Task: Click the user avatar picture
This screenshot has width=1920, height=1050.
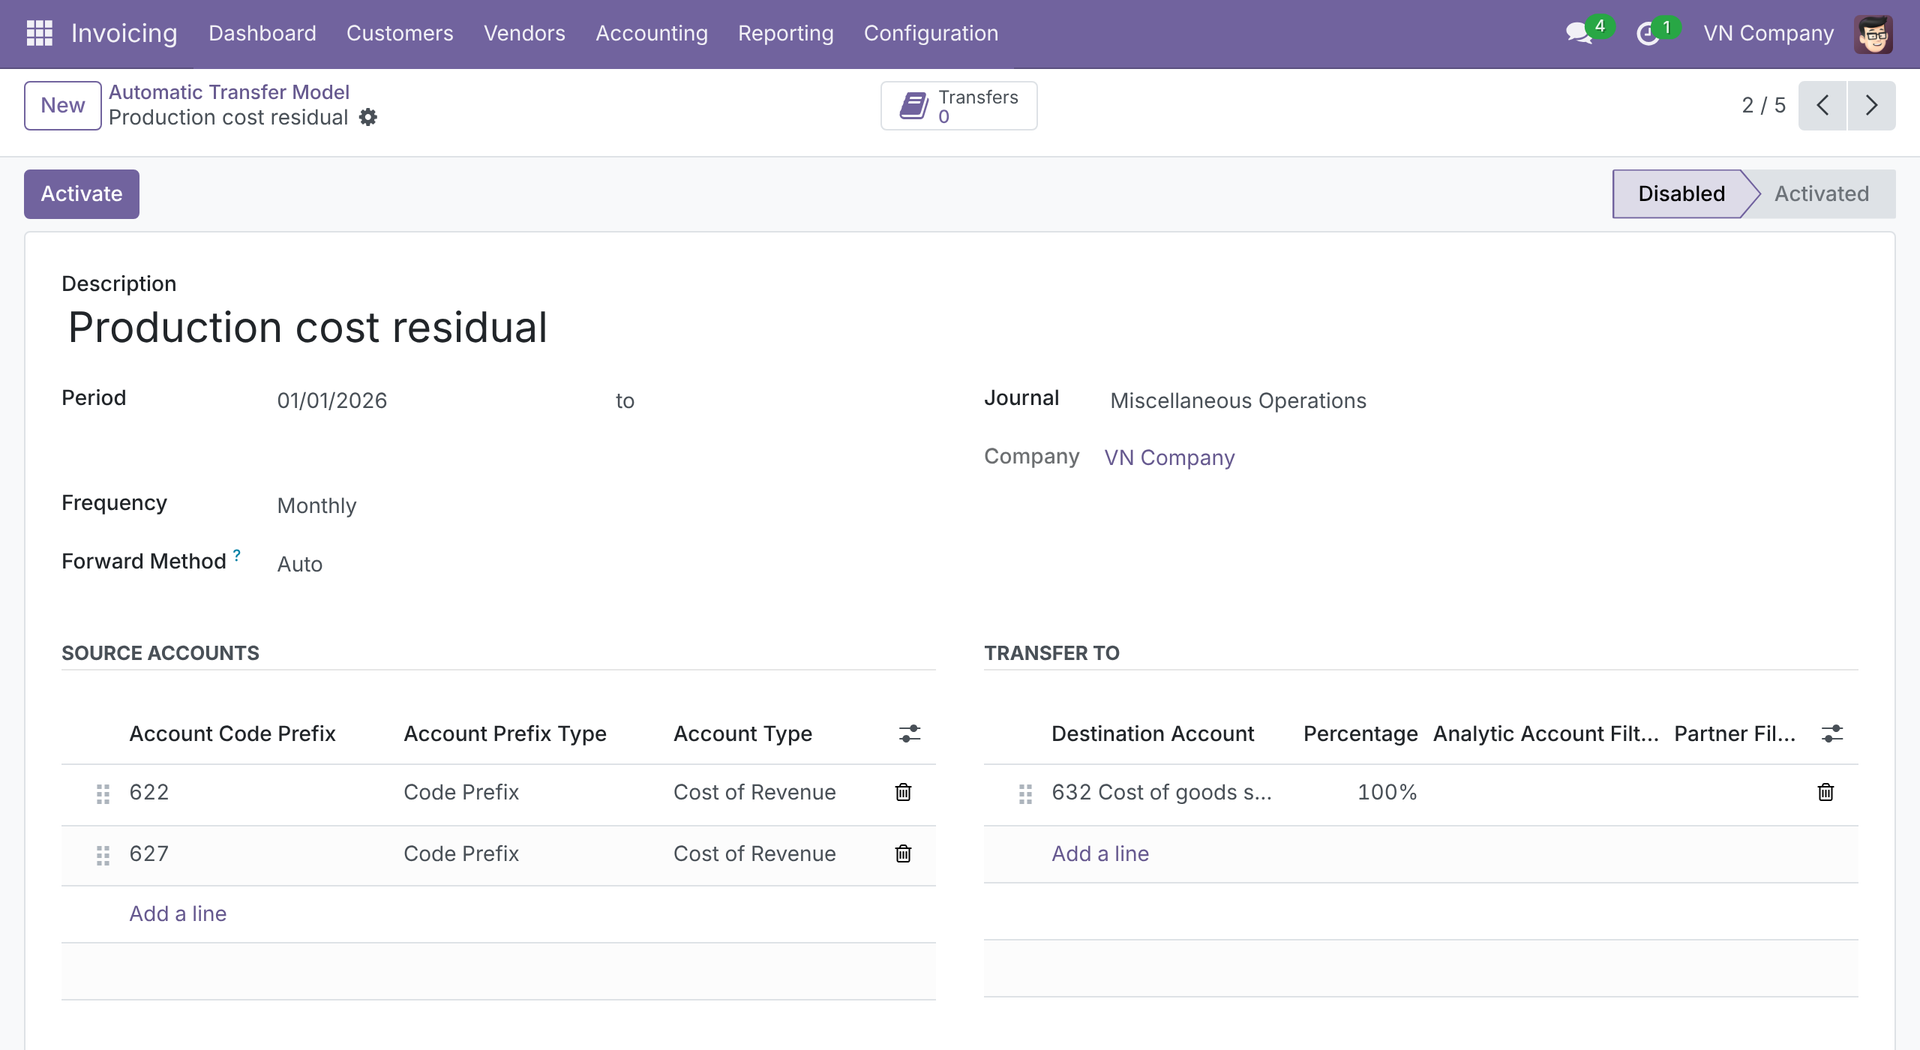Action: pos(1873,34)
